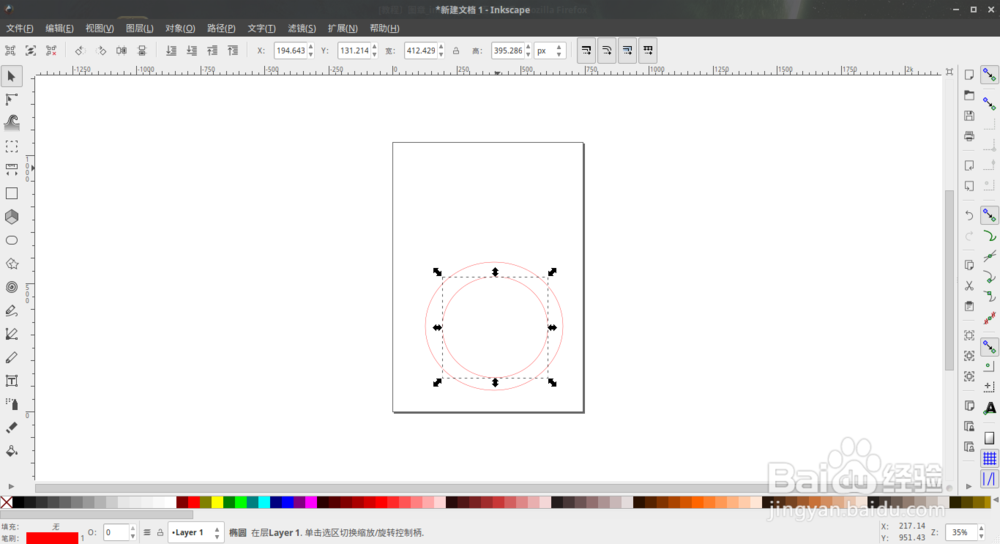Toggle scale rounded corners option
1000x544 pixels.
tap(607, 50)
